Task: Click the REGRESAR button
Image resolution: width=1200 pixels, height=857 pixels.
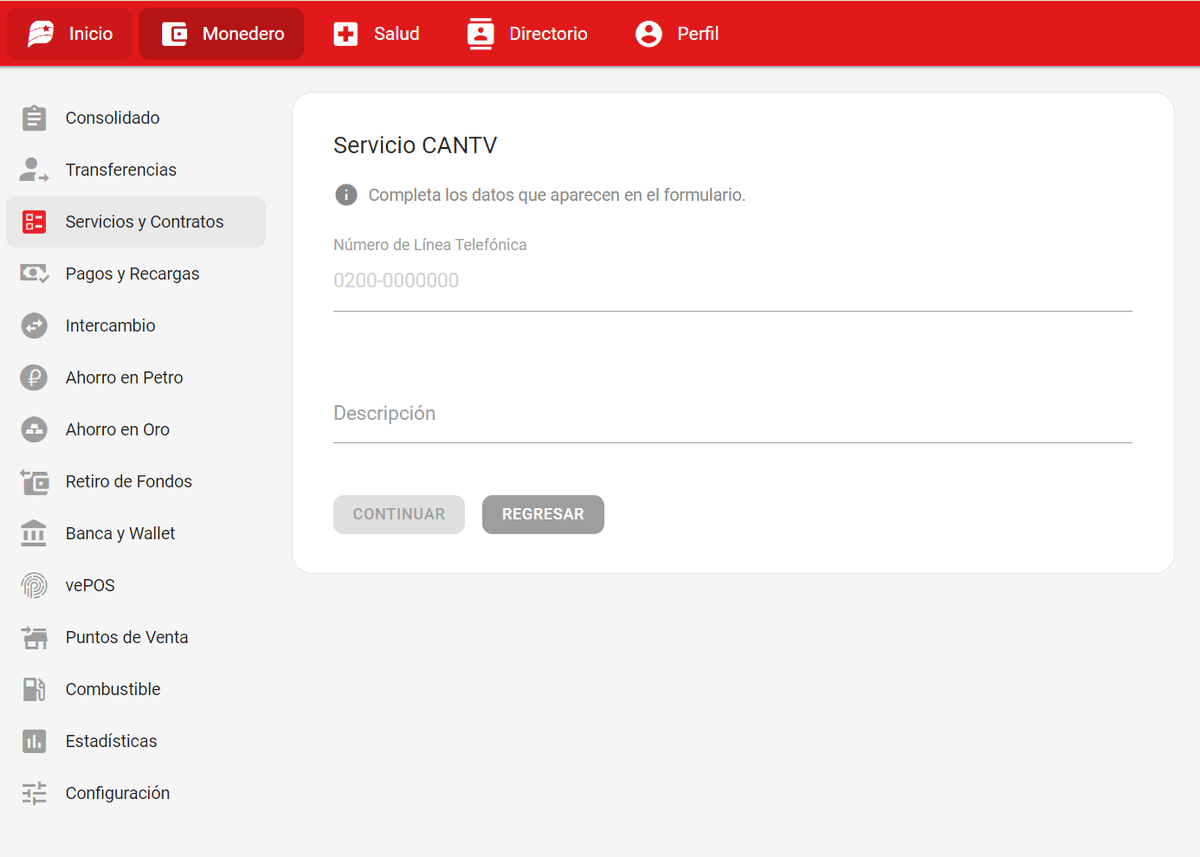Action: (x=543, y=514)
